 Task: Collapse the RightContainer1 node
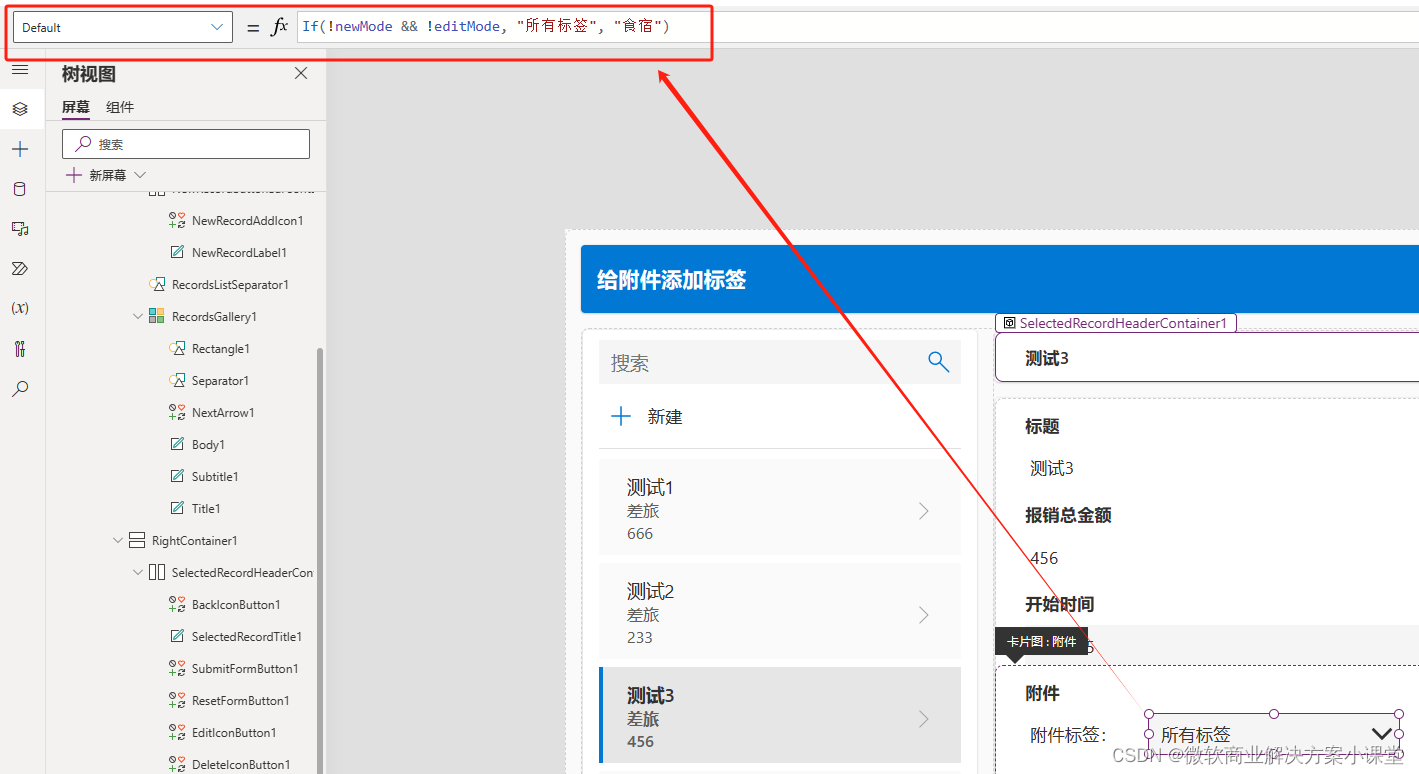click(118, 540)
